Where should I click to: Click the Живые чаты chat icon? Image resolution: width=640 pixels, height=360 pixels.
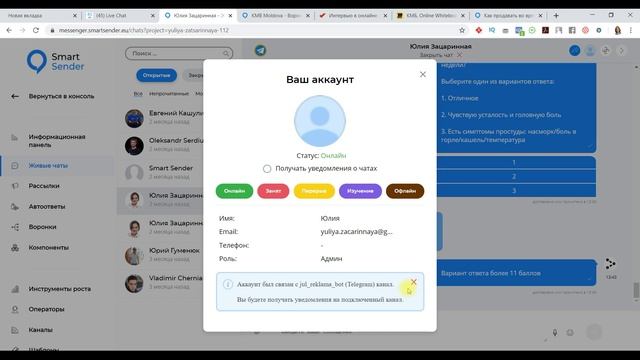tap(15, 166)
